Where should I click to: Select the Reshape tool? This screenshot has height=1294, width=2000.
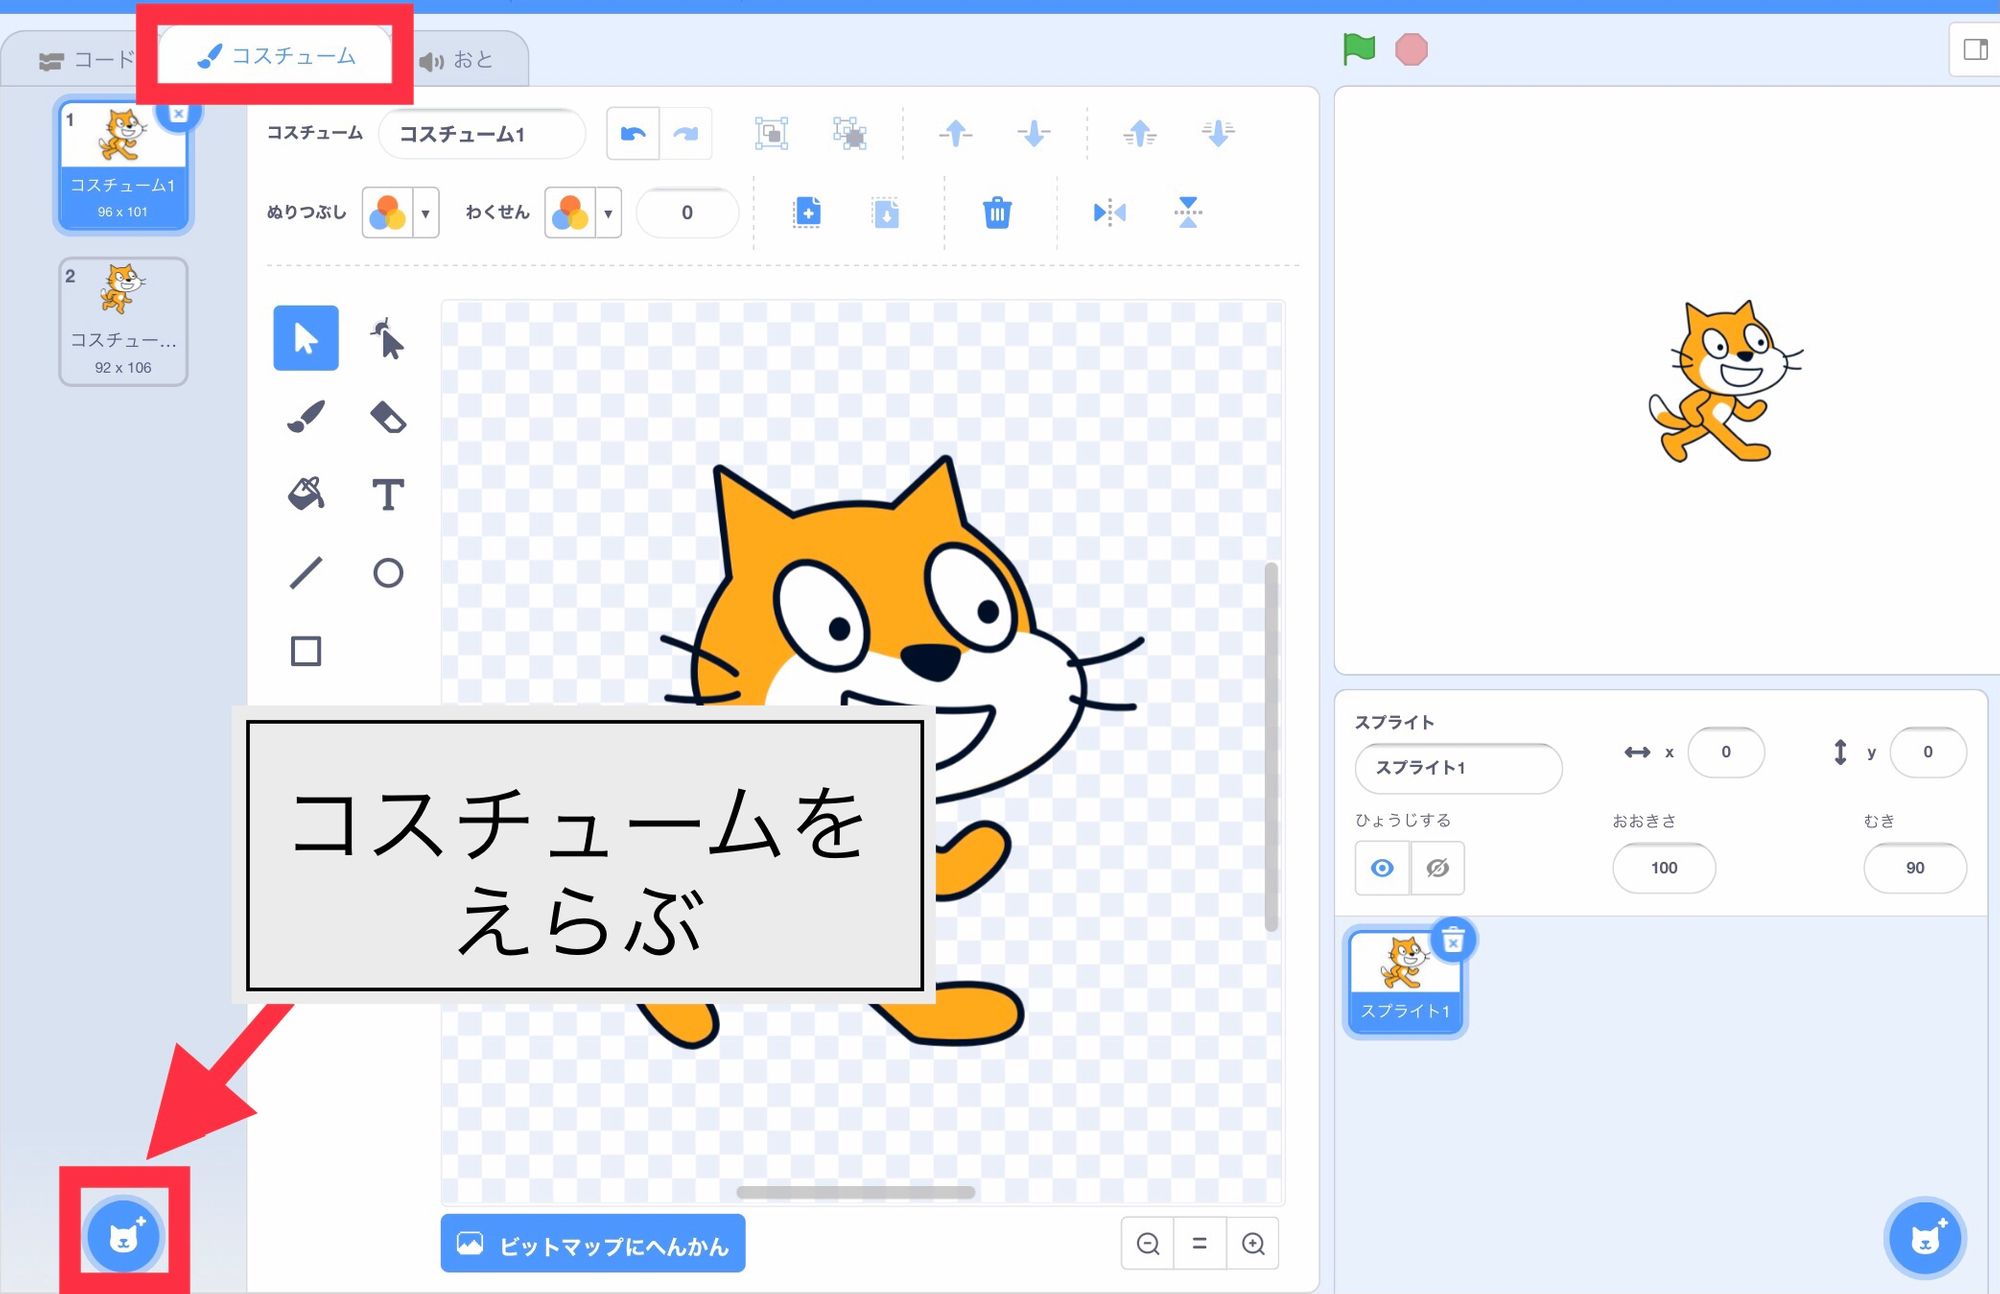pos(388,339)
